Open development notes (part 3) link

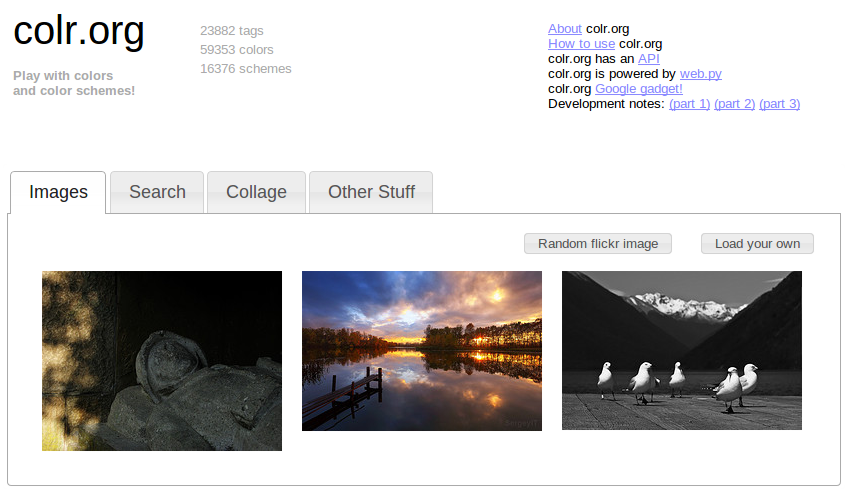click(x=779, y=104)
